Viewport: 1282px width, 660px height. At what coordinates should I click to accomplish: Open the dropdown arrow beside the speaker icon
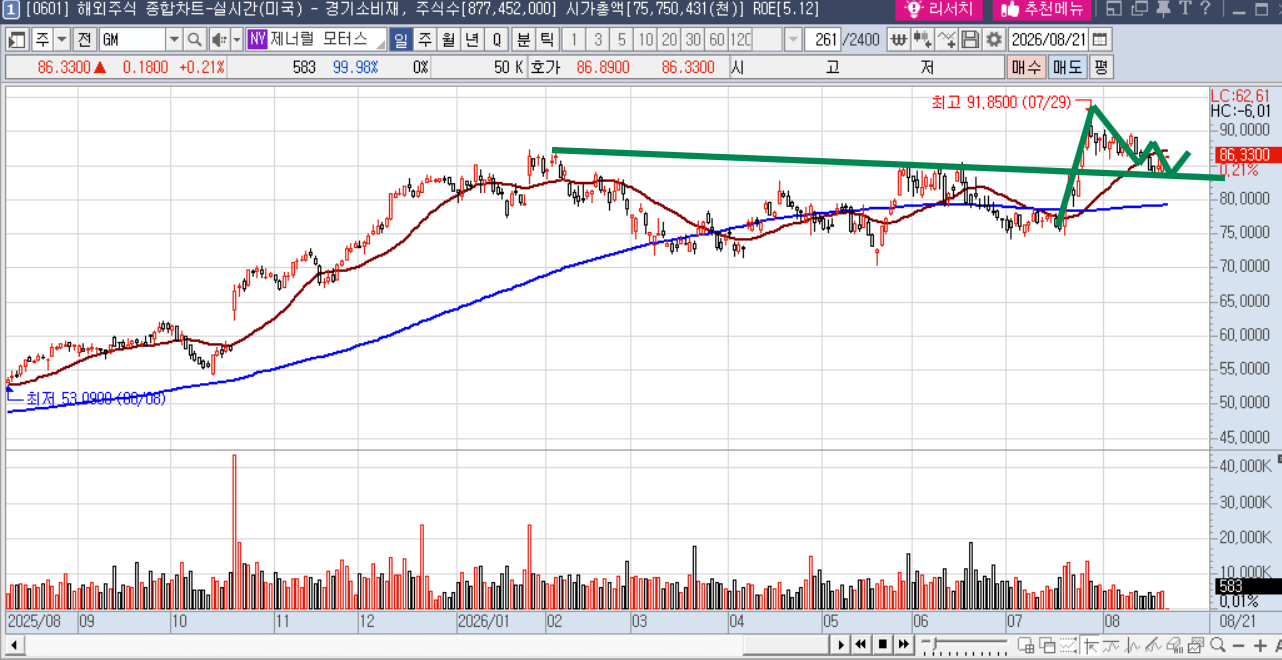click(236, 40)
